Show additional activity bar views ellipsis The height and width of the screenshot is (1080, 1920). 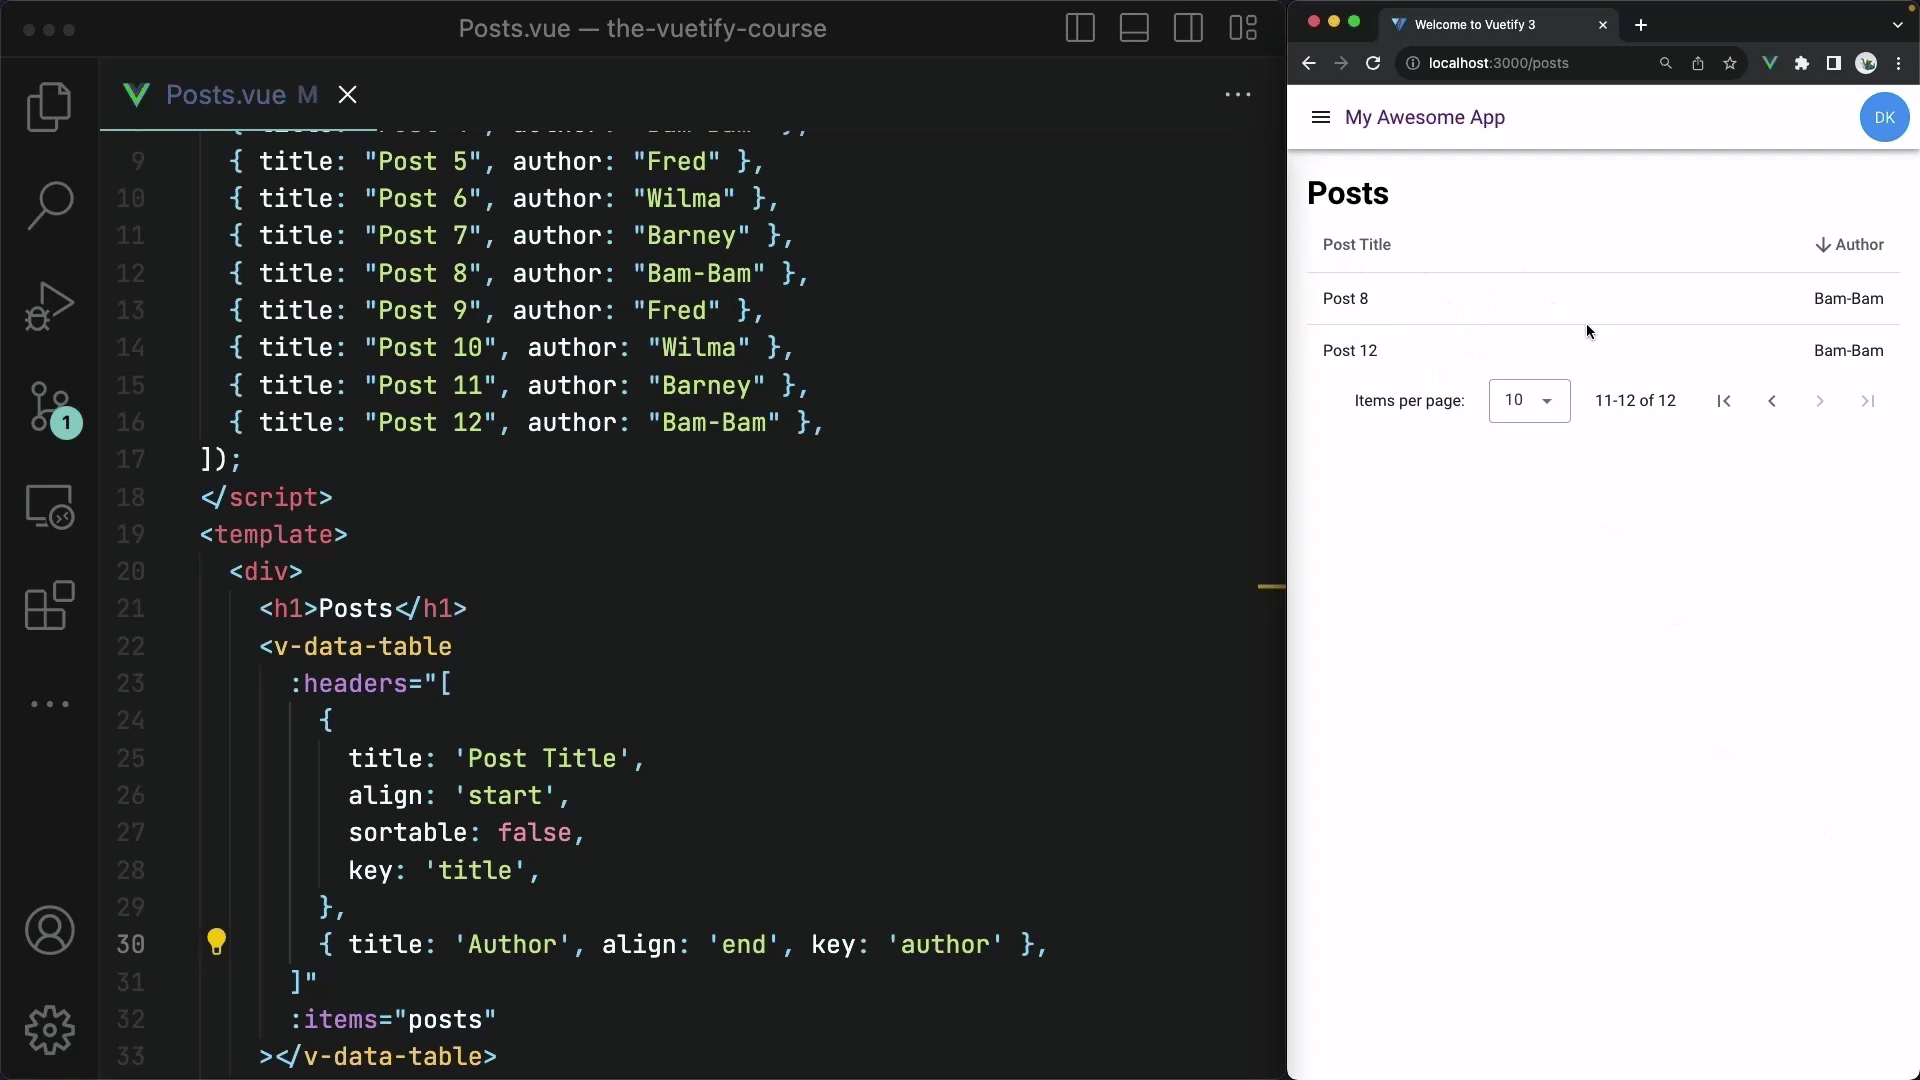[49, 704]
